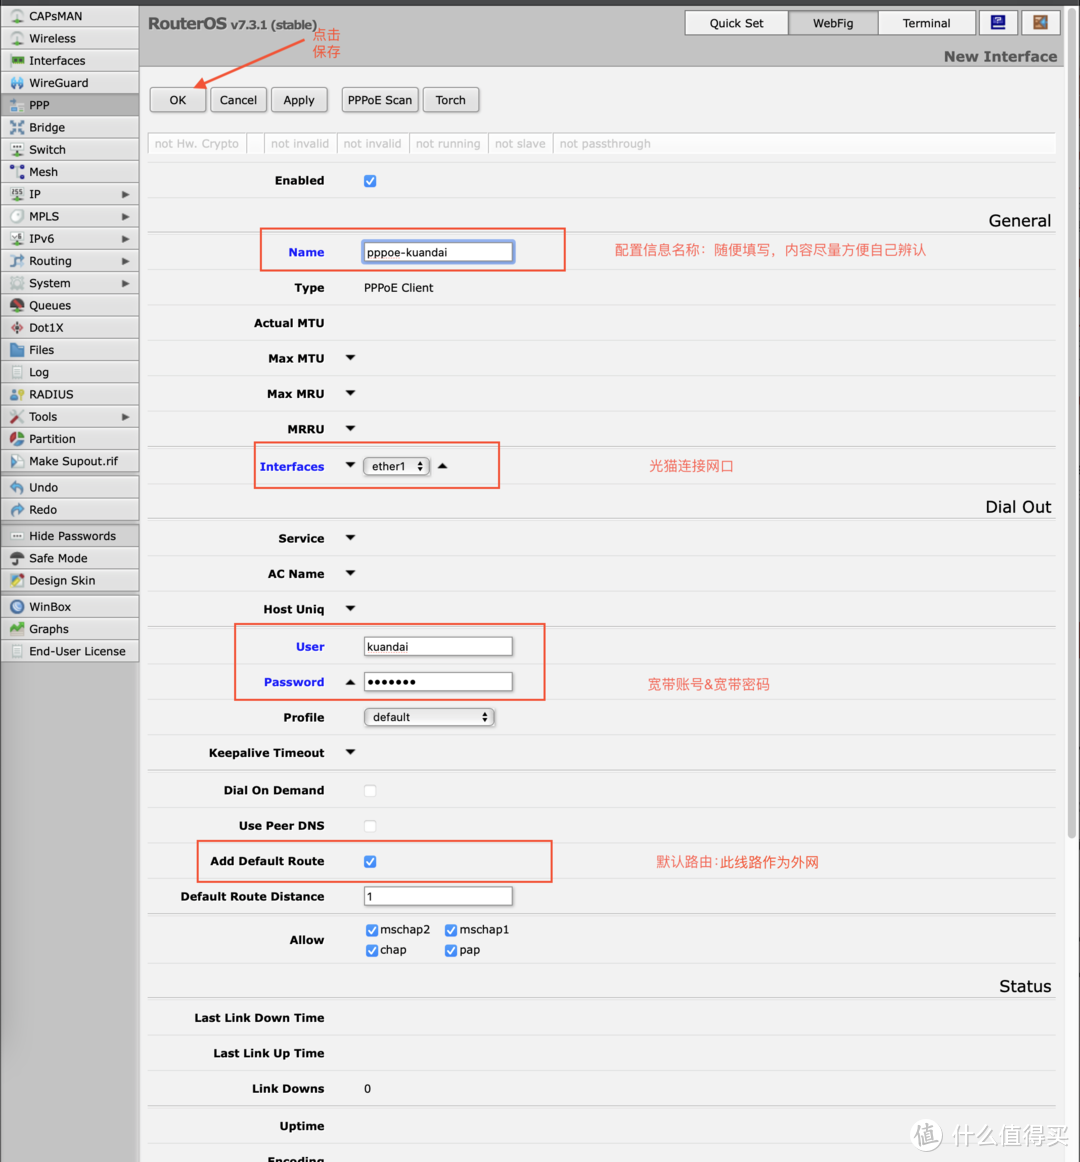Click the Make Supout.rif icon
Viewport: 1080px width, 1162px height.
click(17, 460)
